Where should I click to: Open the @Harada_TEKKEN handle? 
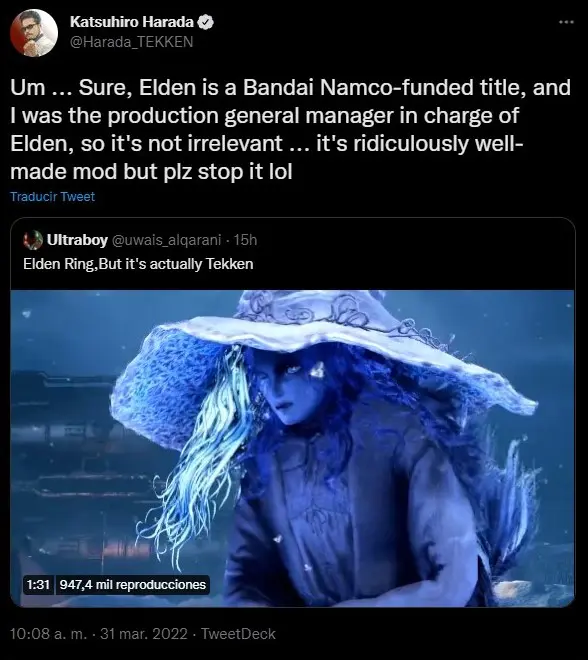(x=131, y=42)
